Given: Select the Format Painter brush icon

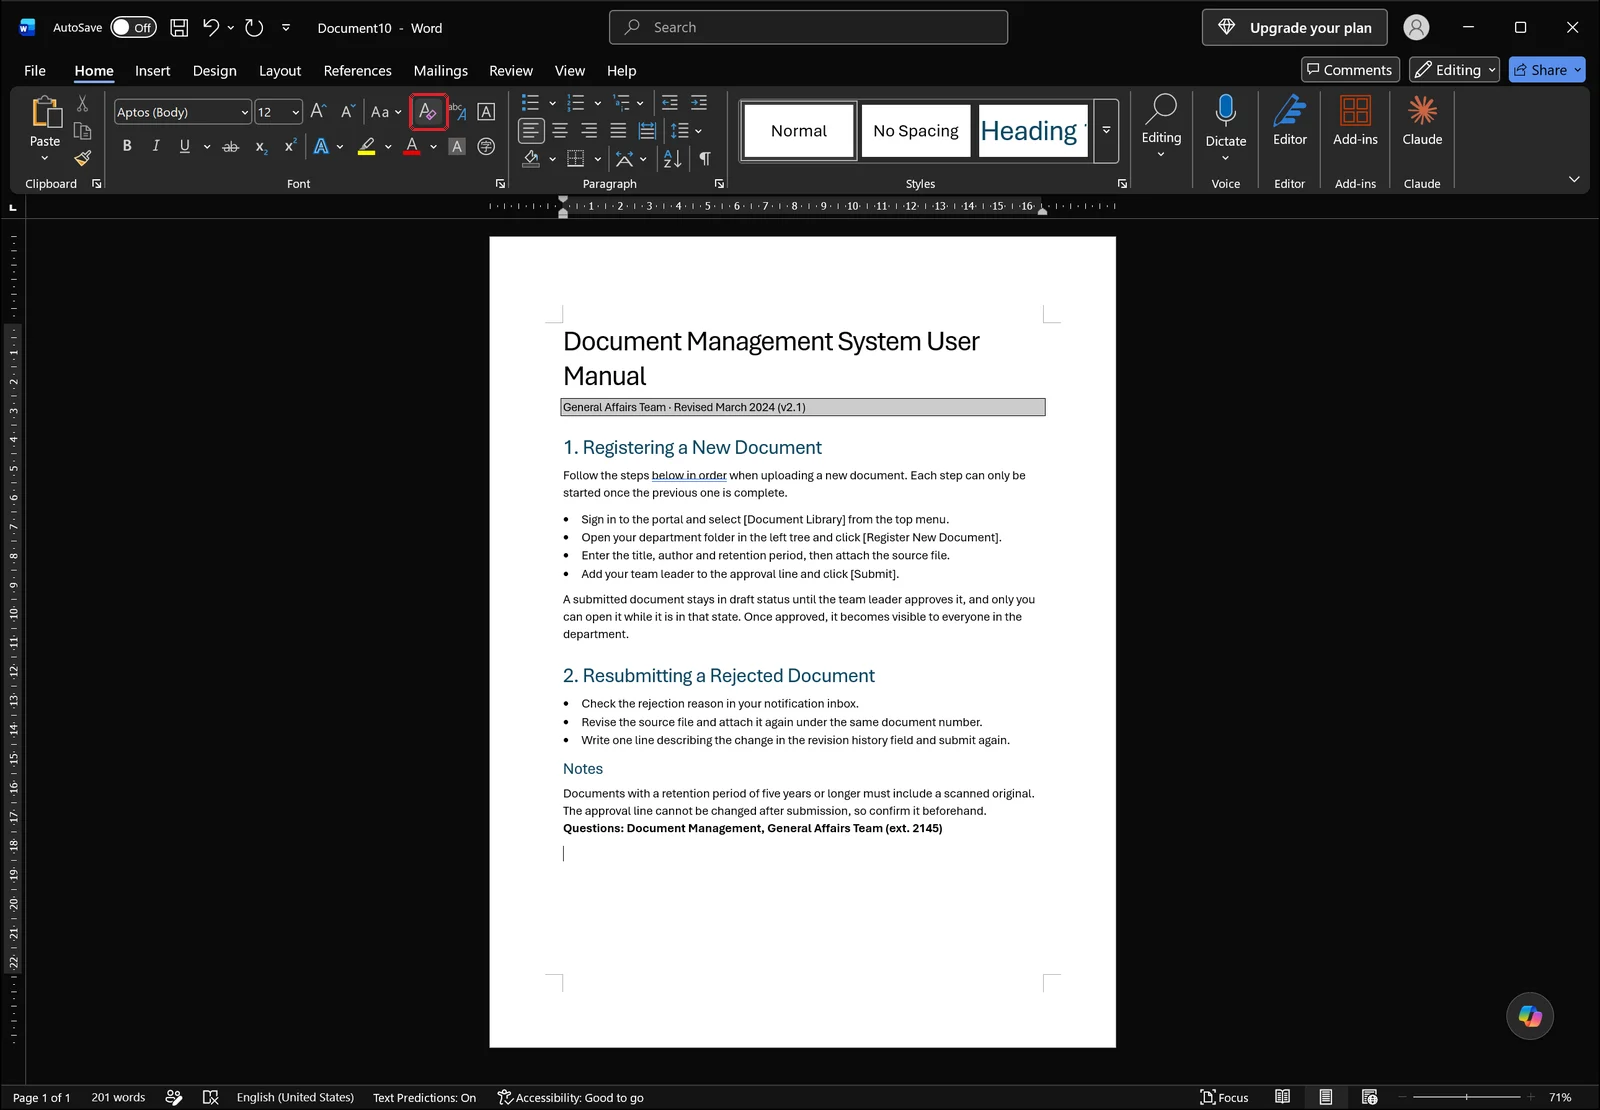Looking at the screenshot, I should pos(83,158).
